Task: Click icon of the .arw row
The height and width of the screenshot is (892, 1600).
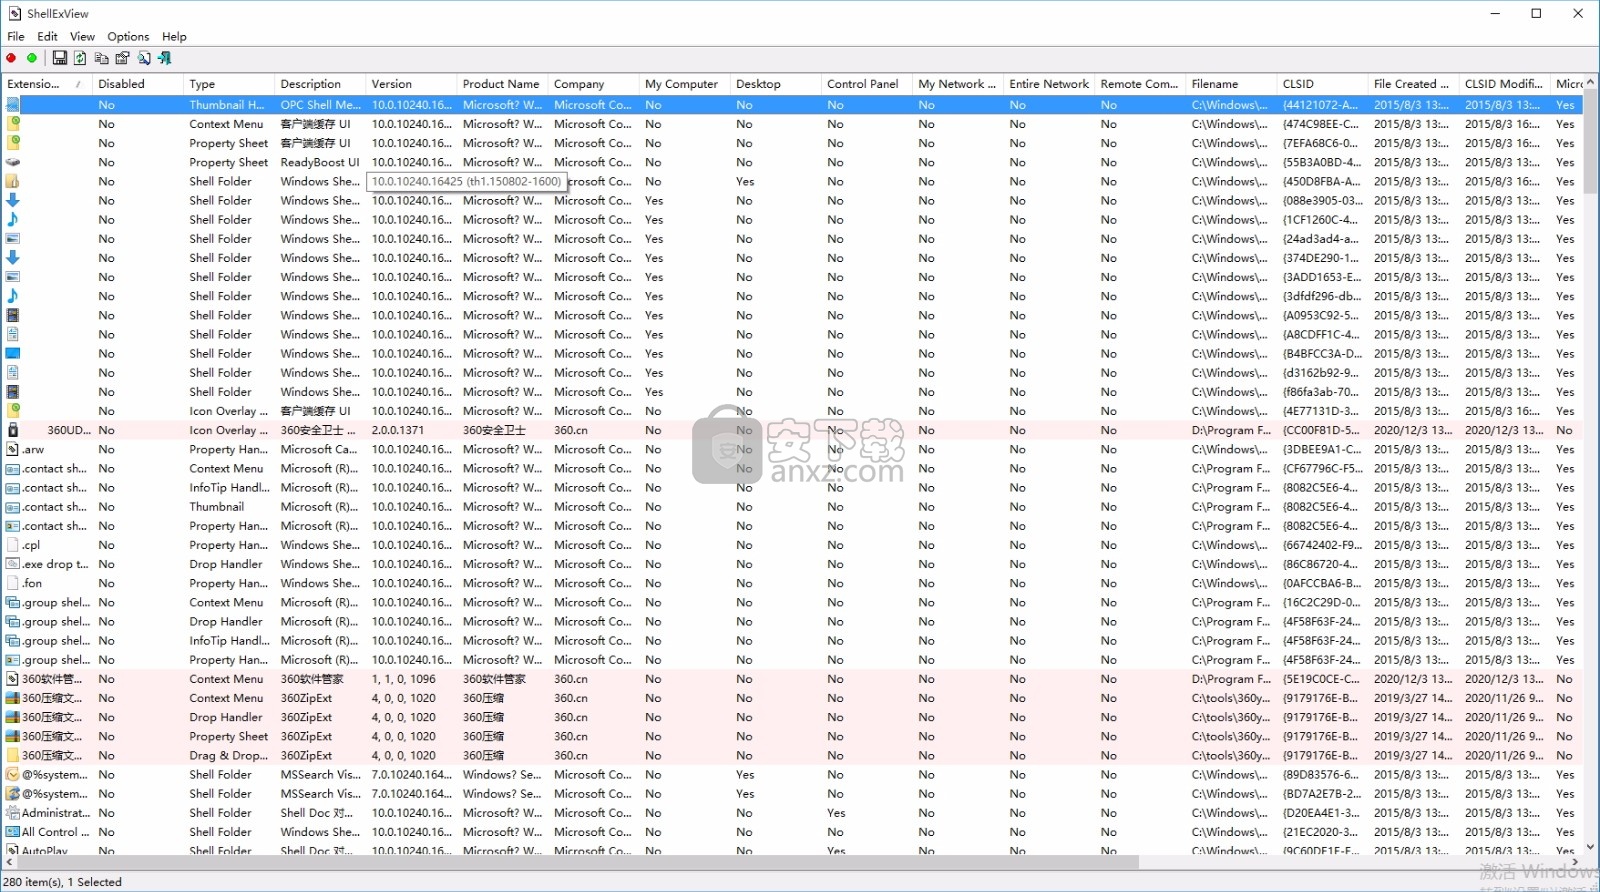Action: [x=13, y=449]
